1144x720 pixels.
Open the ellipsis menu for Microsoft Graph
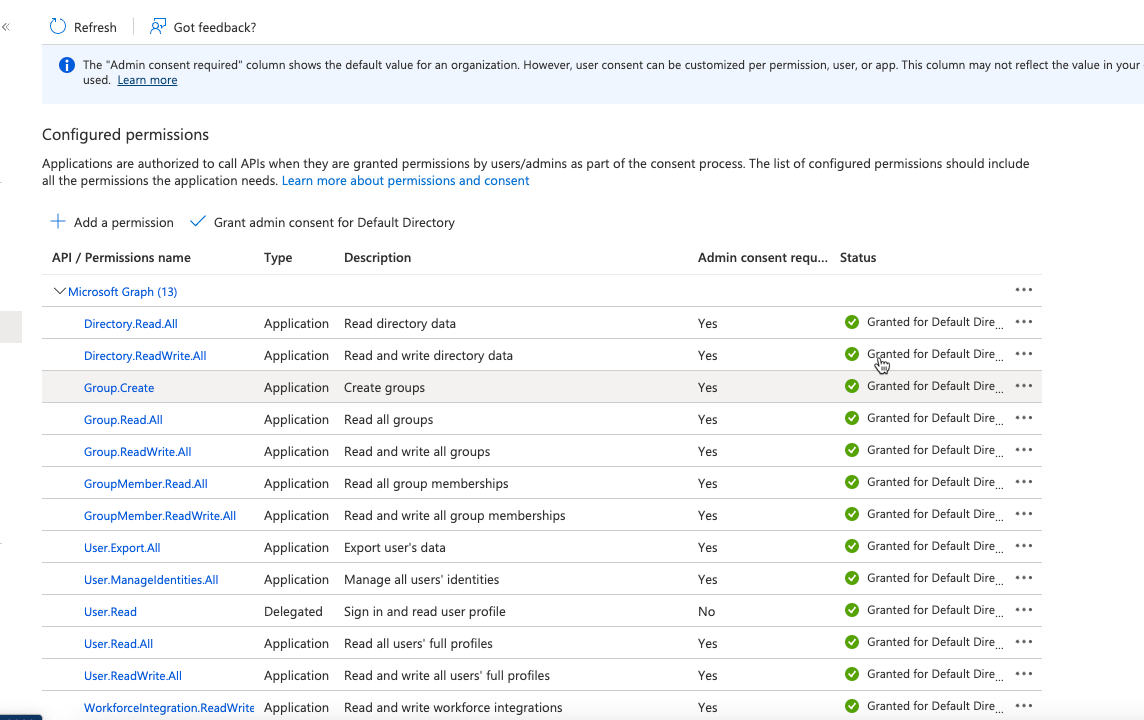pos(1023,289)
